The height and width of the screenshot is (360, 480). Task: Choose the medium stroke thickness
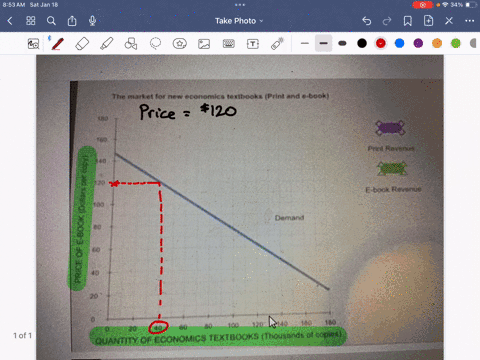click(323, 43)
